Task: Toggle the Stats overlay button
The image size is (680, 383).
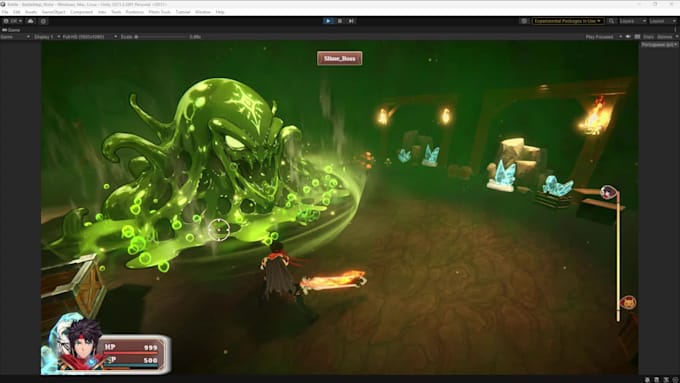Action: tap(648, 37)
